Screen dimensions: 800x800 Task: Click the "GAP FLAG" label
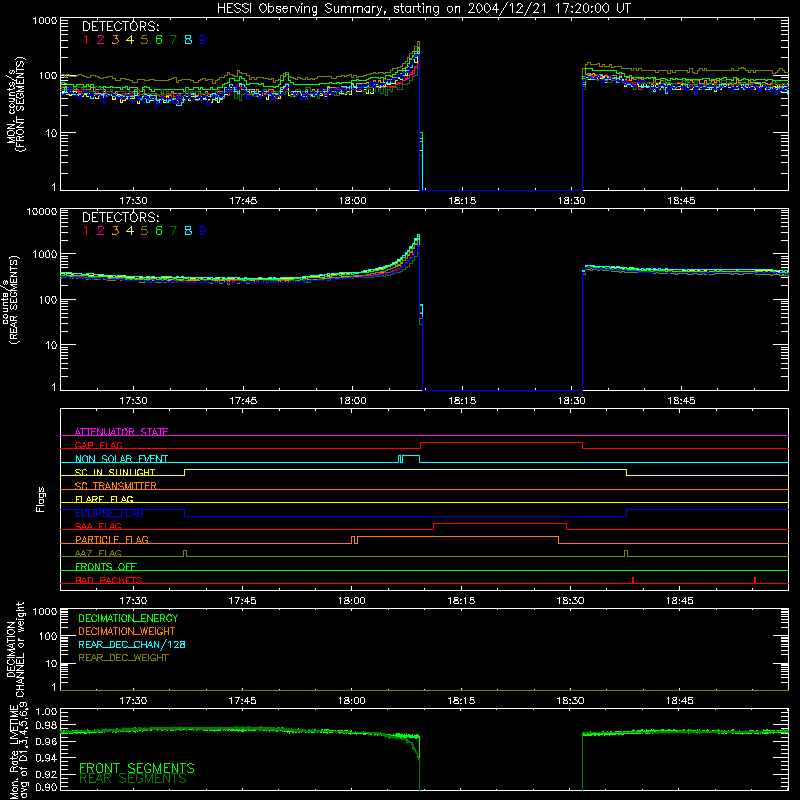click(x=98, y=445)
